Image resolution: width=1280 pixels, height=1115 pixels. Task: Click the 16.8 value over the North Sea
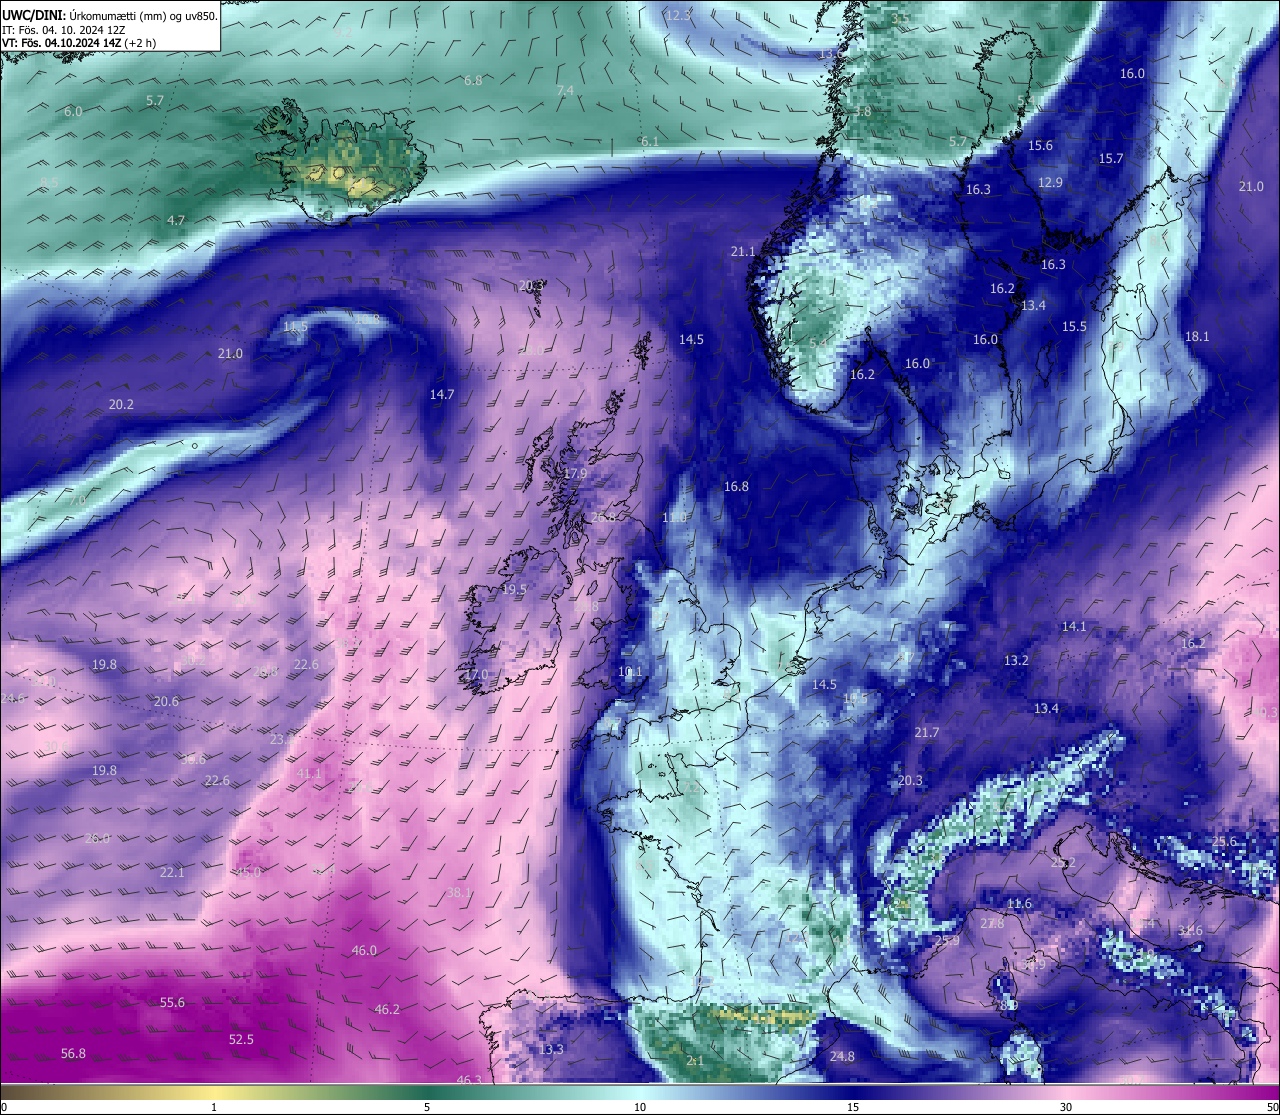(x=736, y=486)
